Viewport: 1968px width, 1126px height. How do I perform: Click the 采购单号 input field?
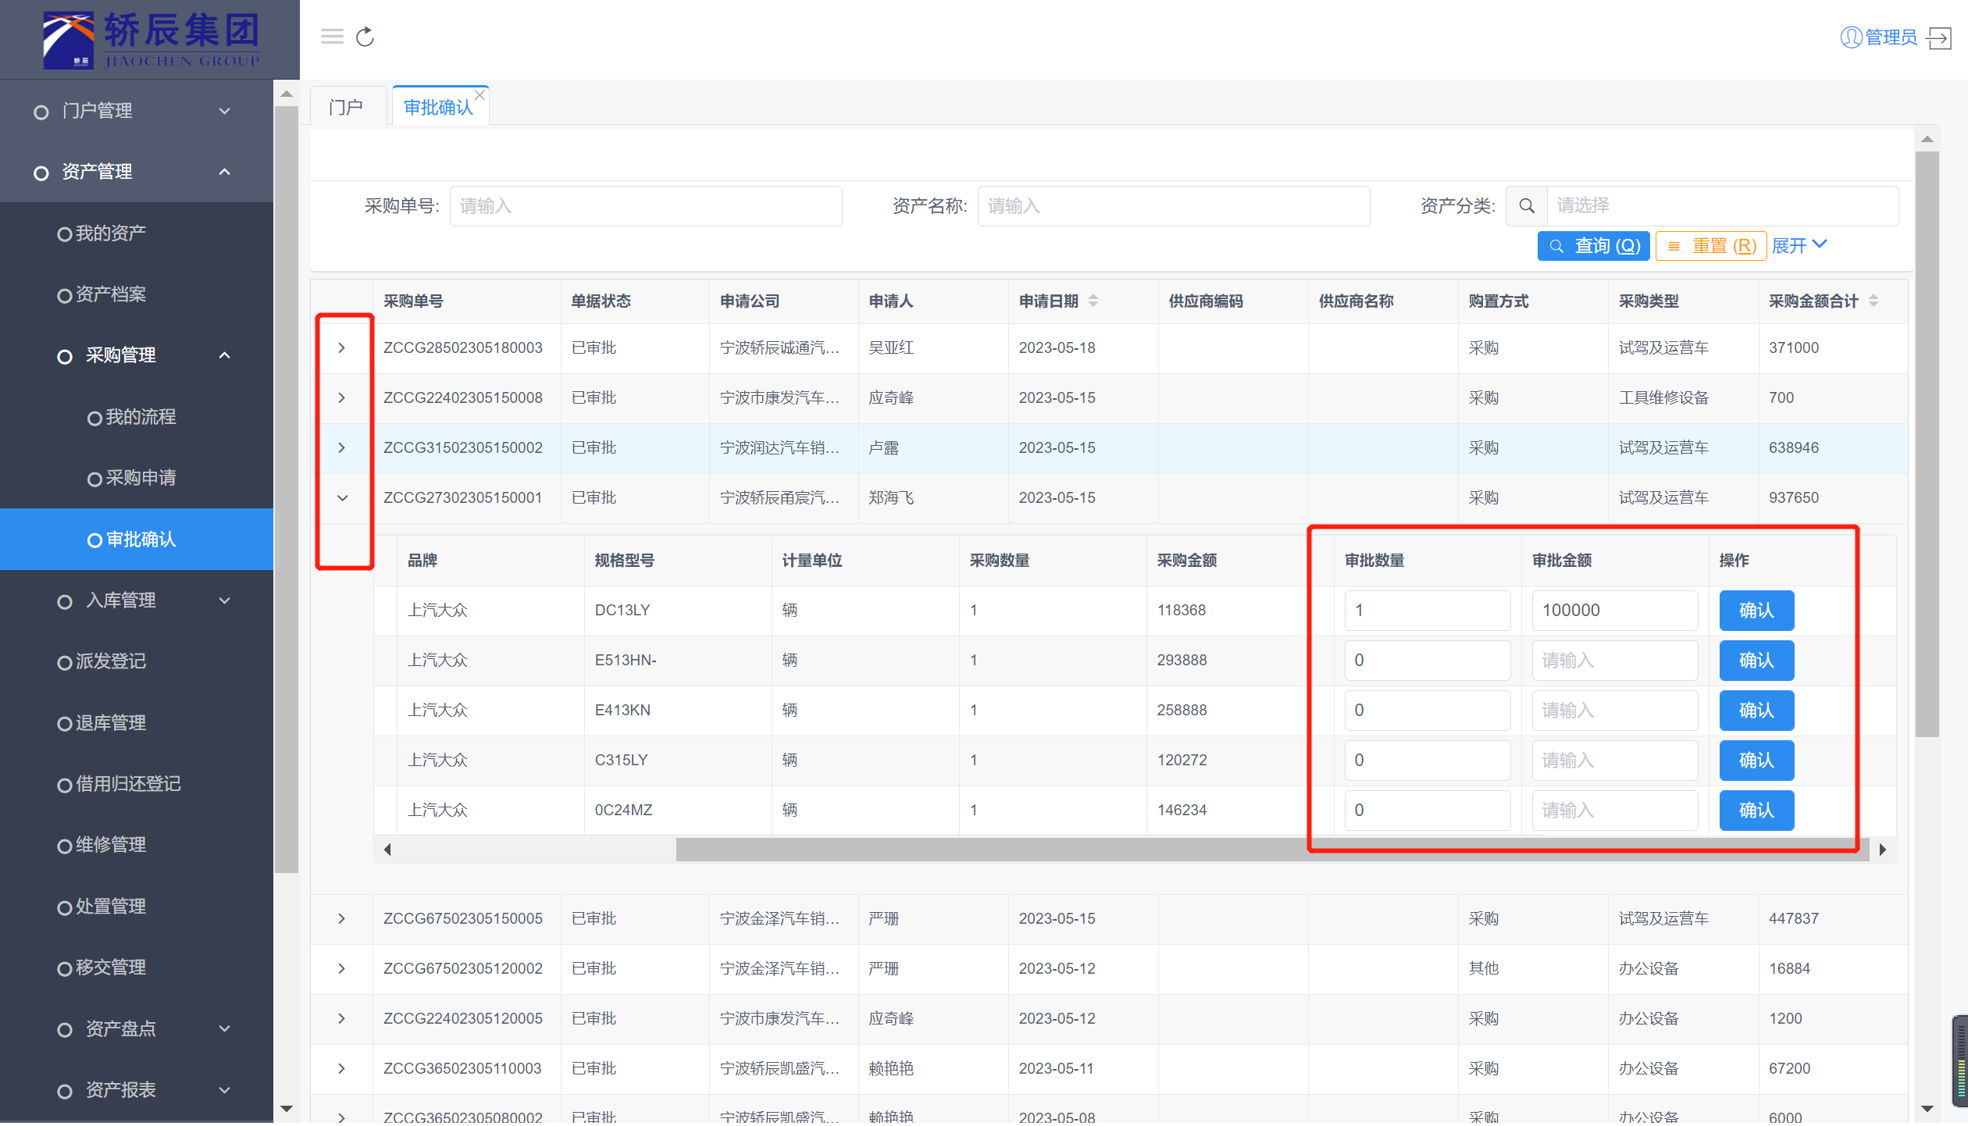[x=645, y=206]
